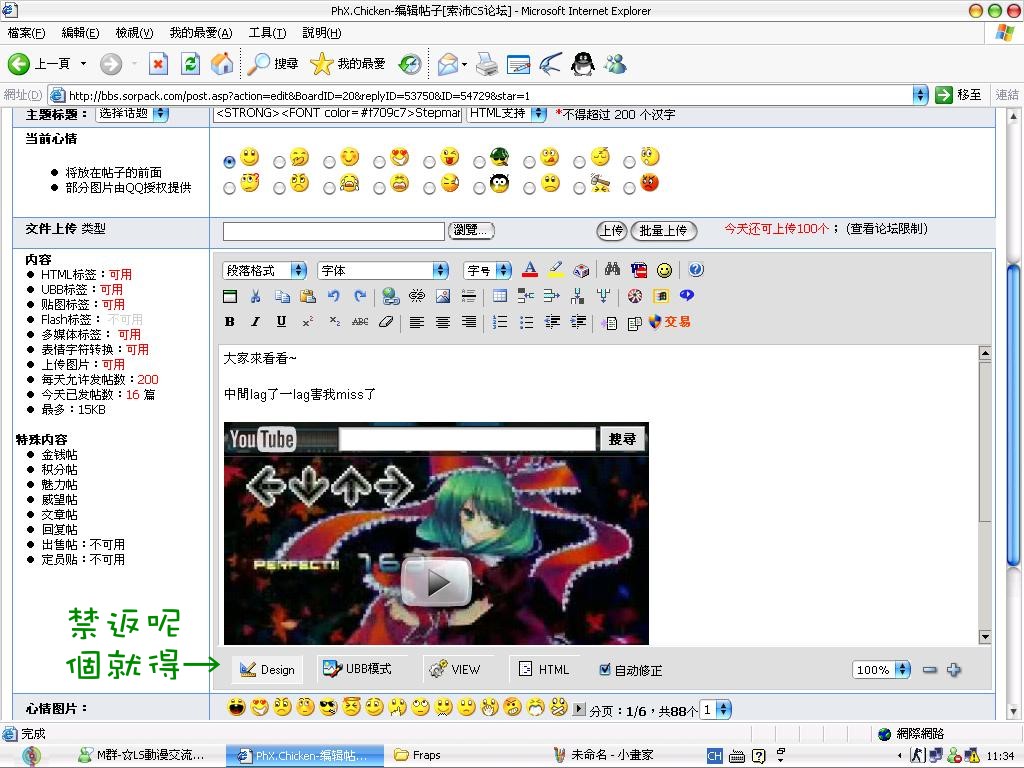This screenshot has width=1024, height=768.
Task: Open the 工具 menu in the menu bar
Action: tap(266, 33)
